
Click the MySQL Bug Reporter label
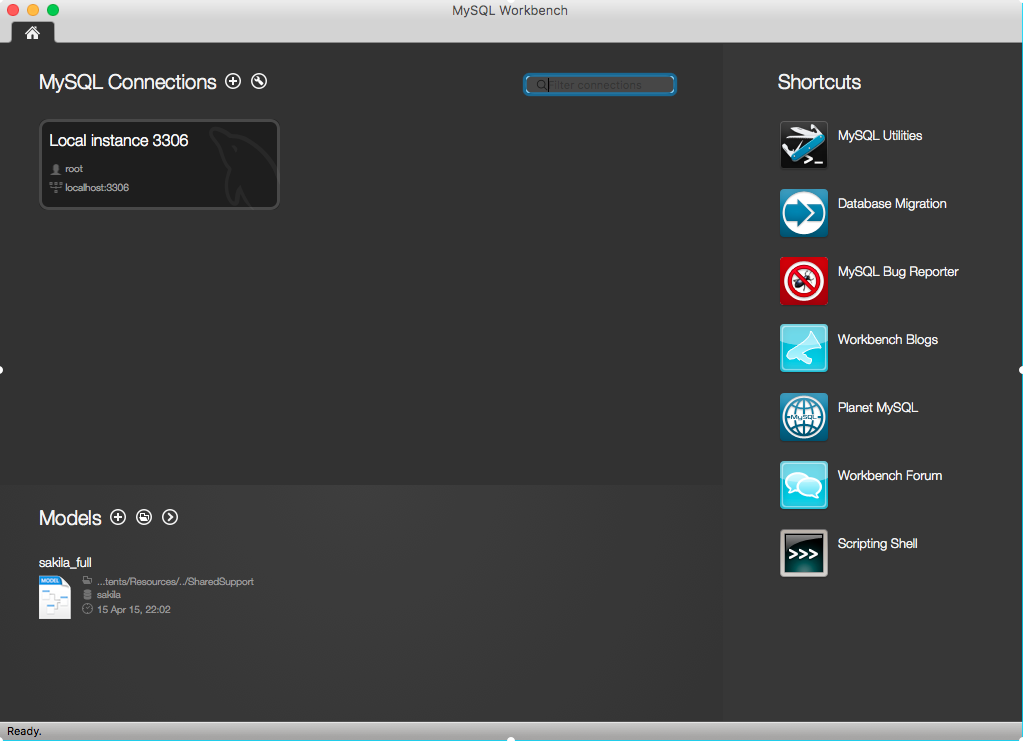tap(898, 271)
